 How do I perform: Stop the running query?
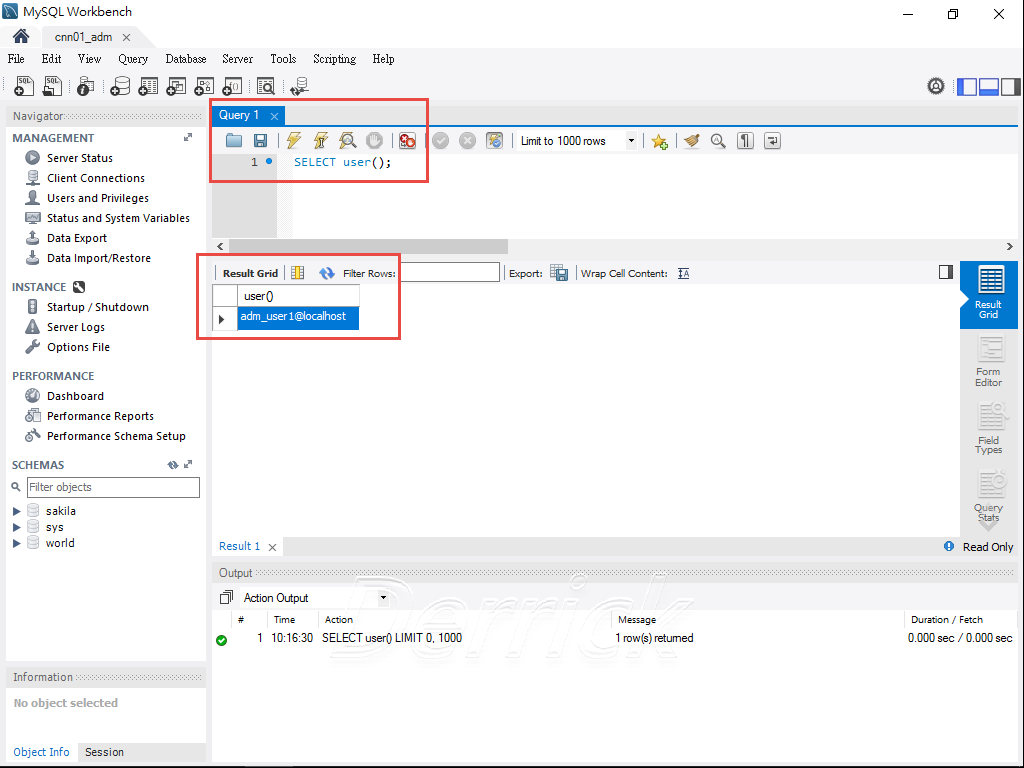coord(374,140)
